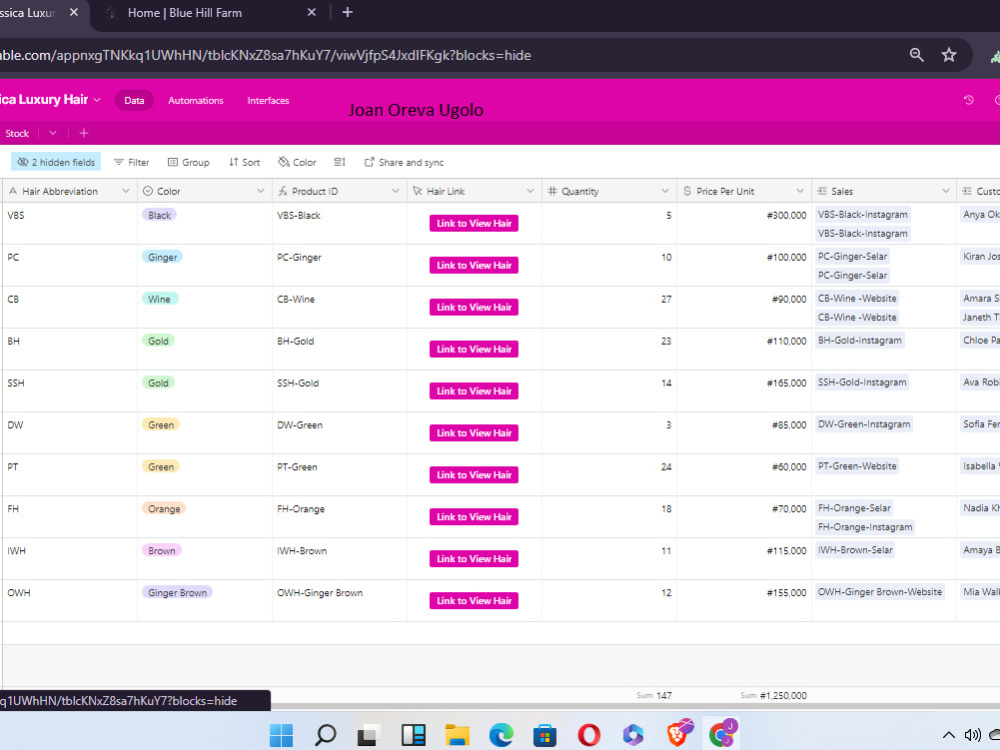Open Windows Start menu

(281, 735)
